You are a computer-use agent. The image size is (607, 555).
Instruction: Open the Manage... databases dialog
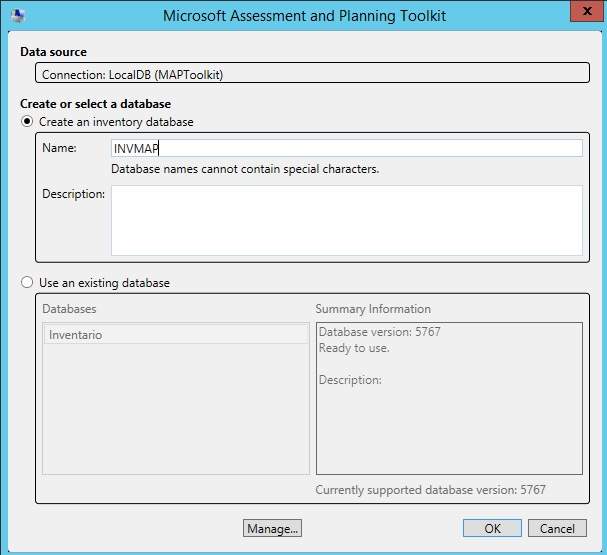point(272,528)
